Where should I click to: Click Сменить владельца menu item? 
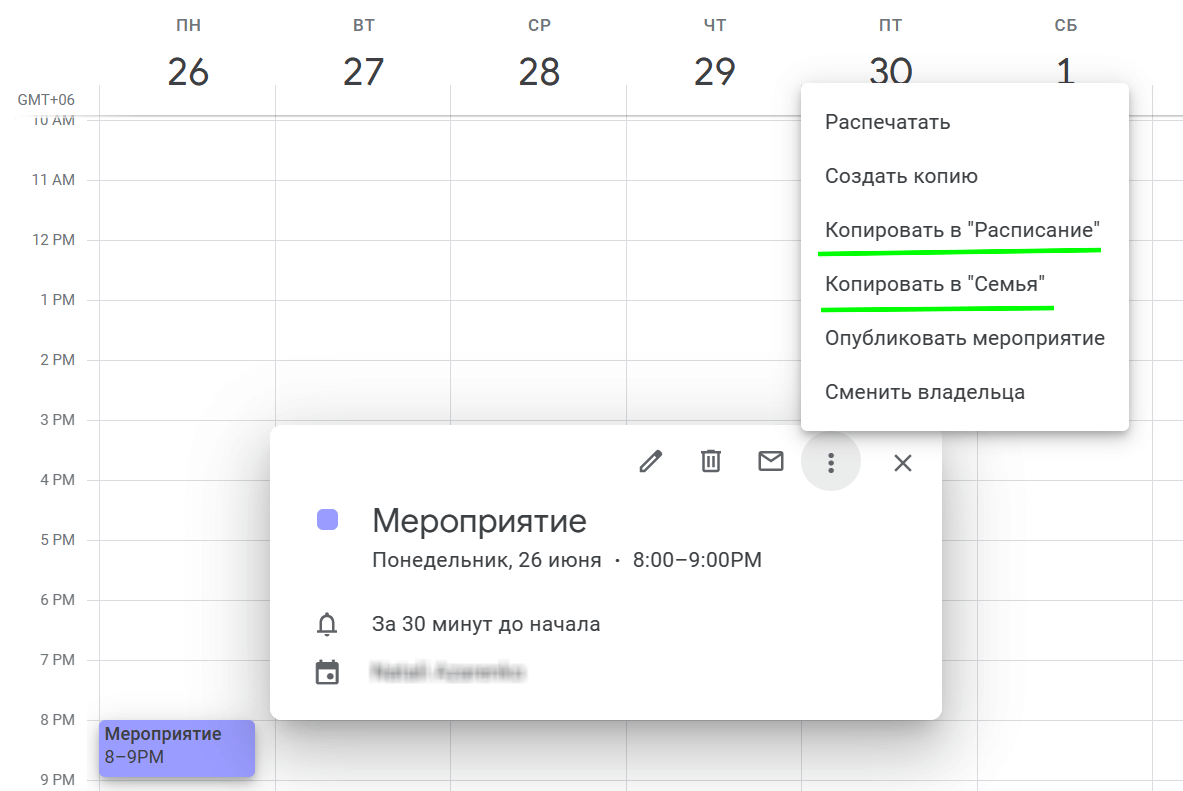click(x=964, y=392)
